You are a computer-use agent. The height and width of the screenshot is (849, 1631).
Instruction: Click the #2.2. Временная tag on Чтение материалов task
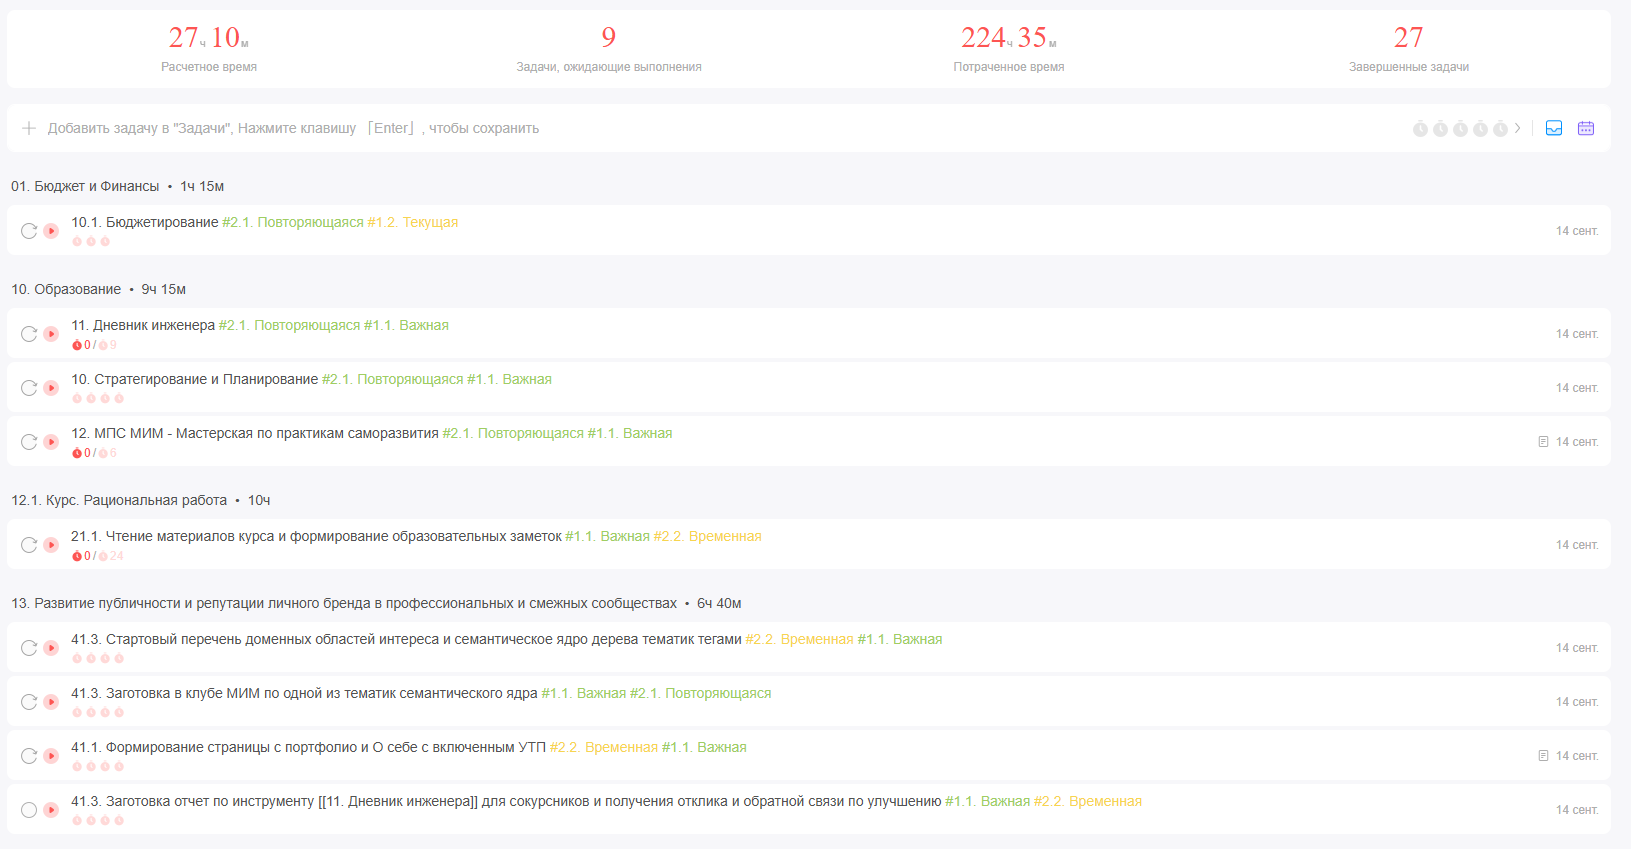[x=707, y=536]
